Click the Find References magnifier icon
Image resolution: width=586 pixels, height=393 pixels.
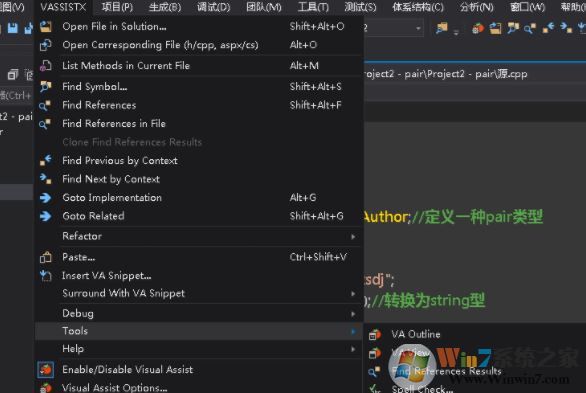[45, 105]
